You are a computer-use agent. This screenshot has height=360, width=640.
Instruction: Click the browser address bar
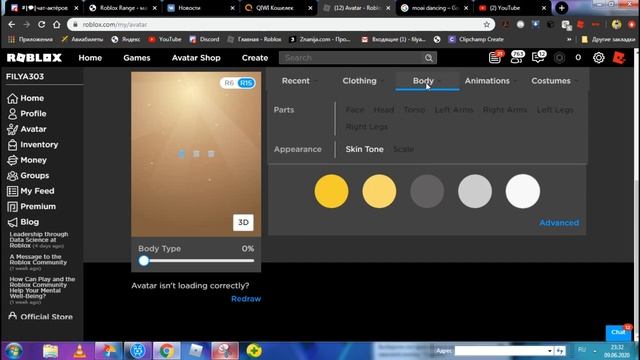click(x=281, y=24)
